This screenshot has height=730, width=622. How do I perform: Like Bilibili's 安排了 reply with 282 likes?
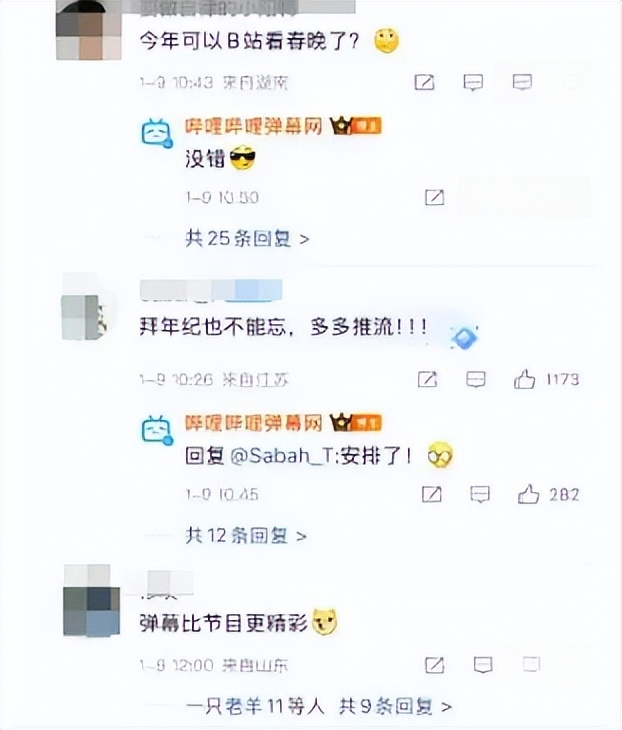click(x=528, y=494)
